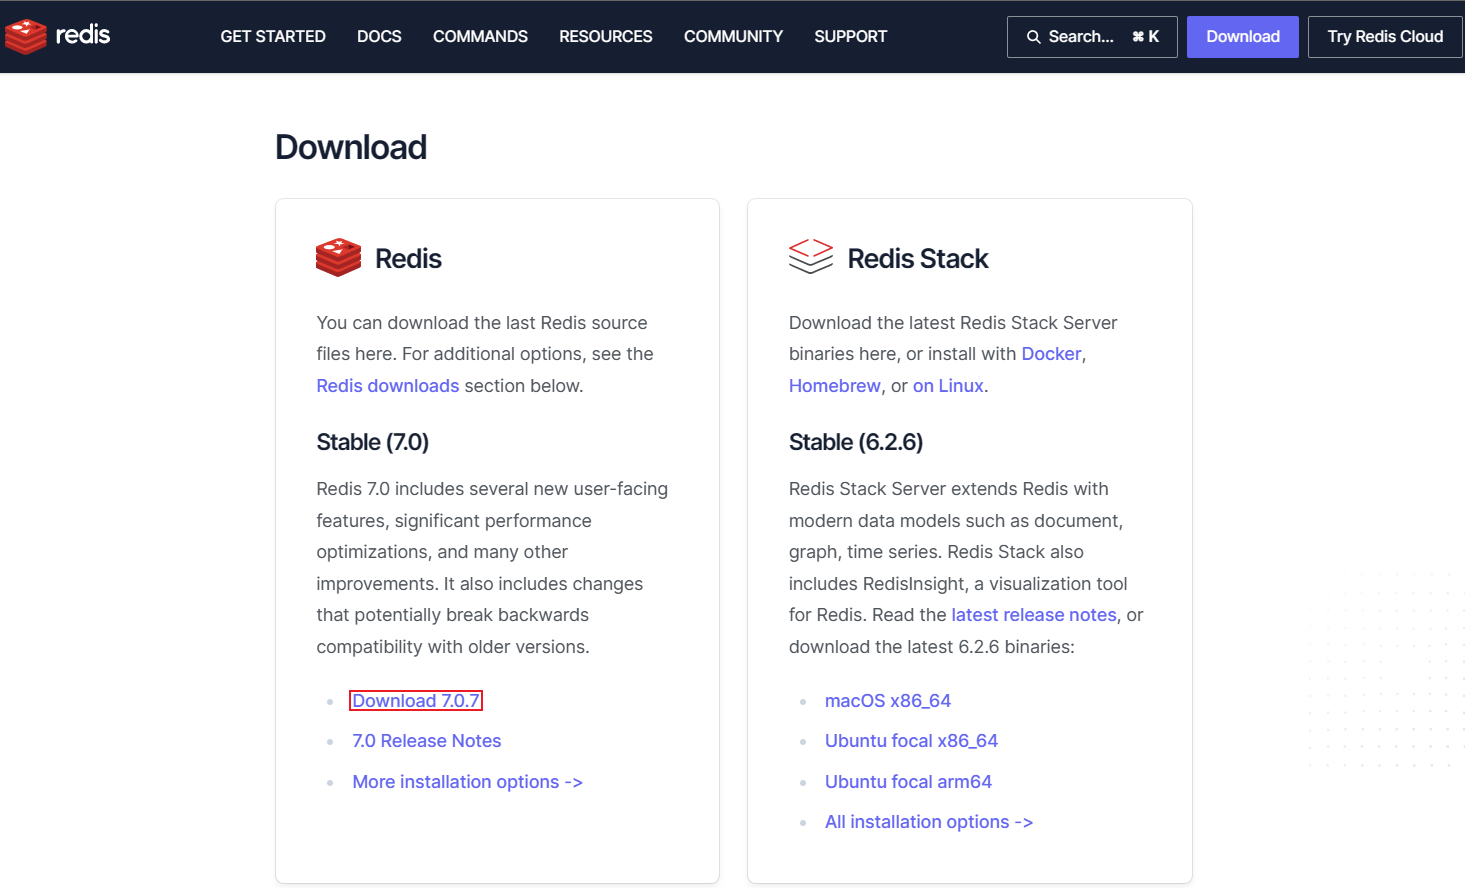The width and height of the screenshot is (1465, 888).
Task: Open the COMMUNITY menu item
Action: (733, 37)
